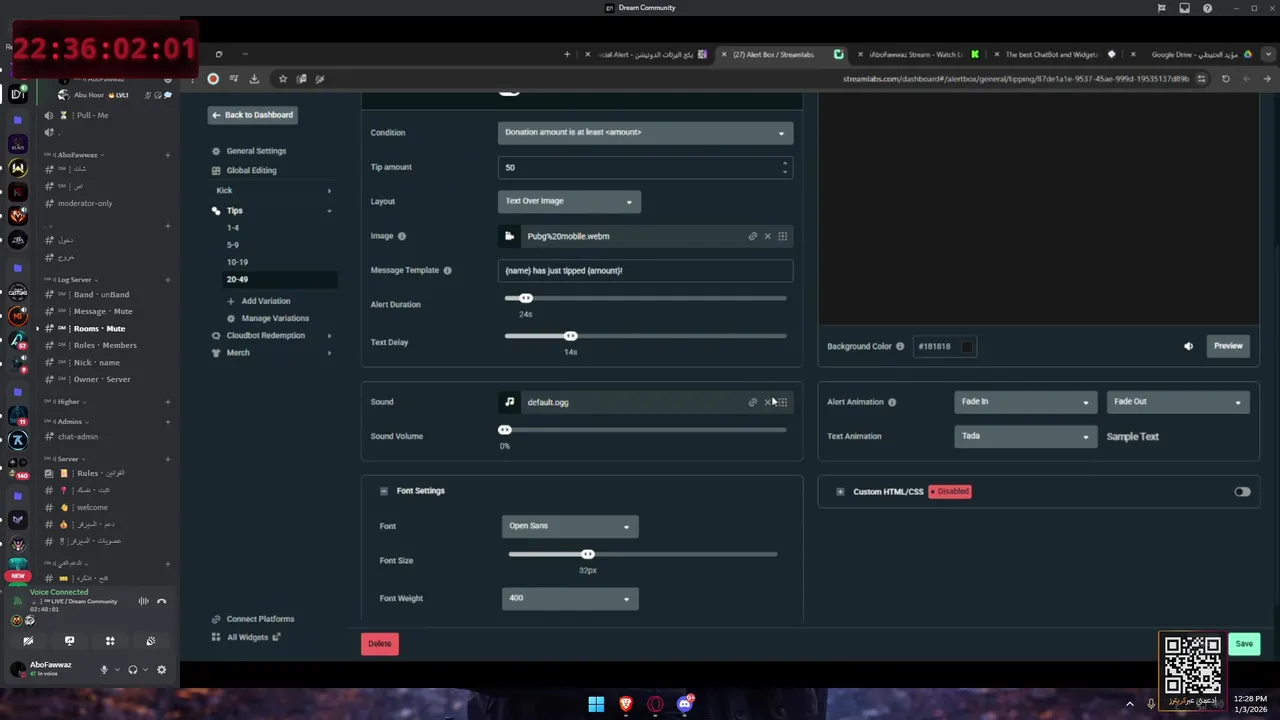Open Discord channel Rooms · Mute

(99, 328)
